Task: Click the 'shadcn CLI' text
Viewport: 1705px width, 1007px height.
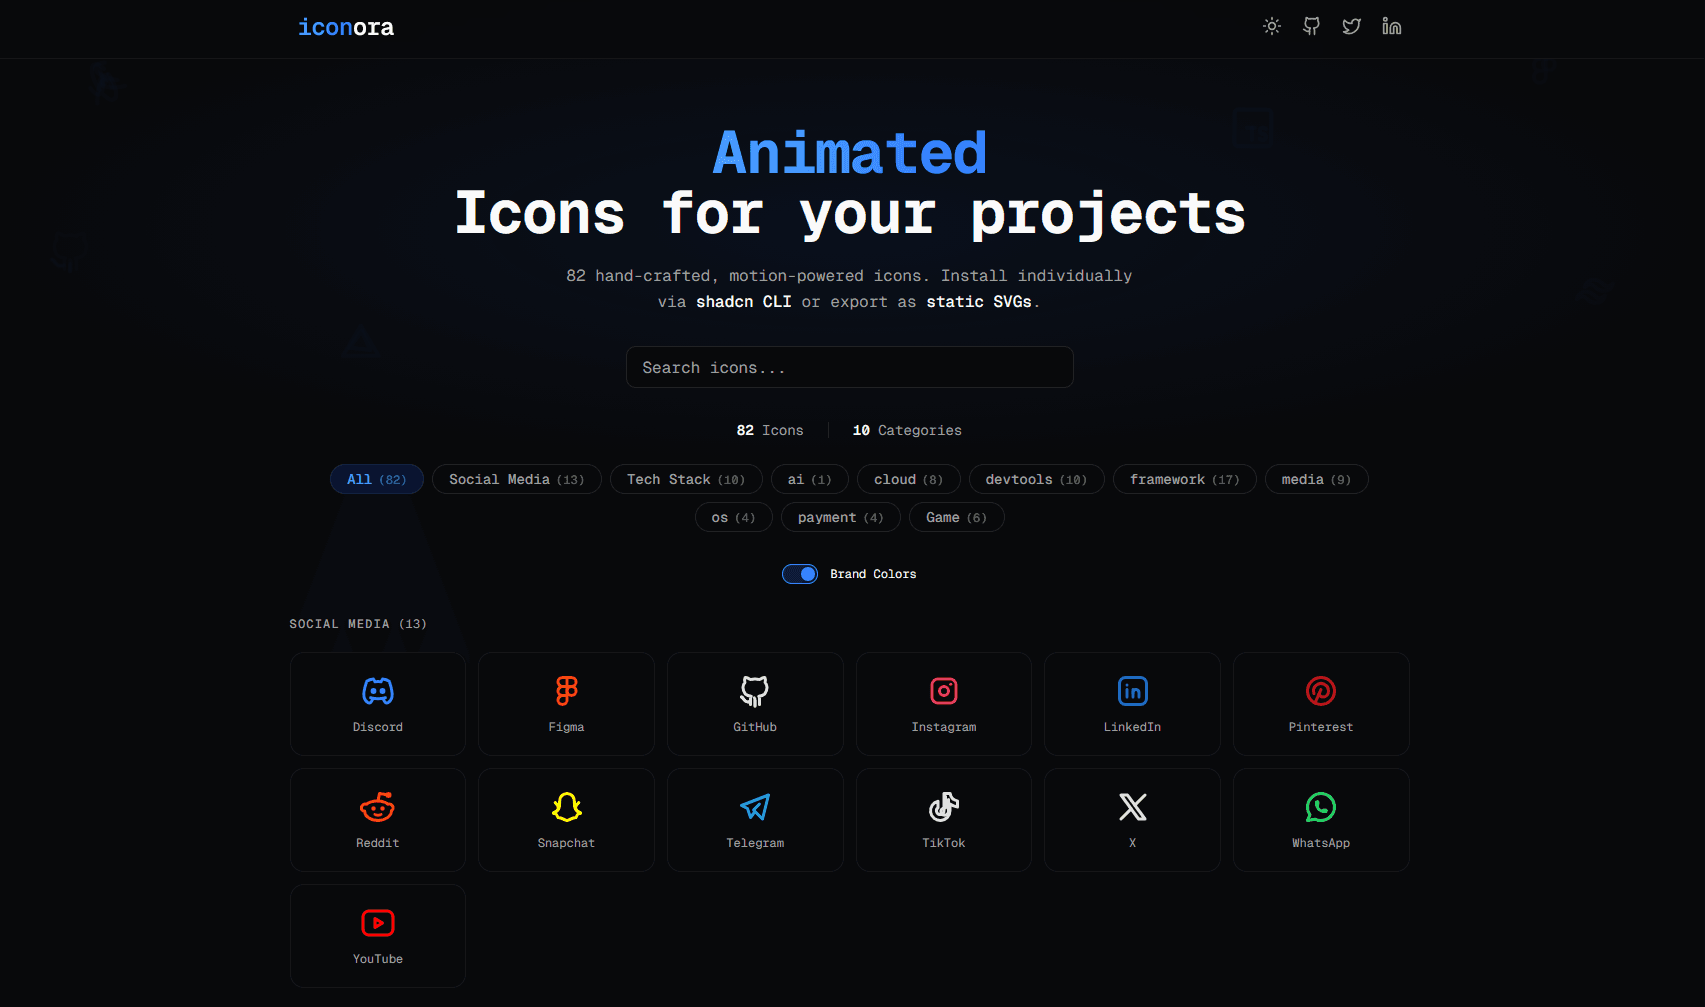Action: pyautogui.click(x=744, y=301)
